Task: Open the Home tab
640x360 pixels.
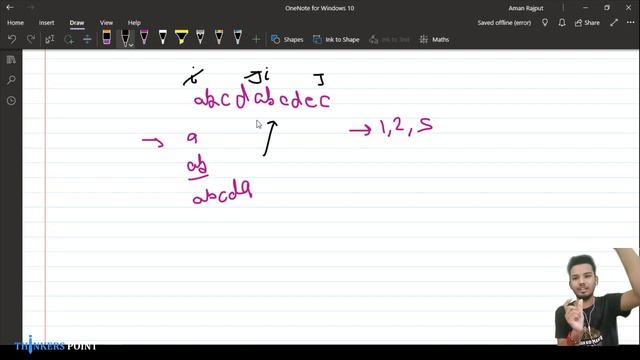Action: (x=16, y=23)
